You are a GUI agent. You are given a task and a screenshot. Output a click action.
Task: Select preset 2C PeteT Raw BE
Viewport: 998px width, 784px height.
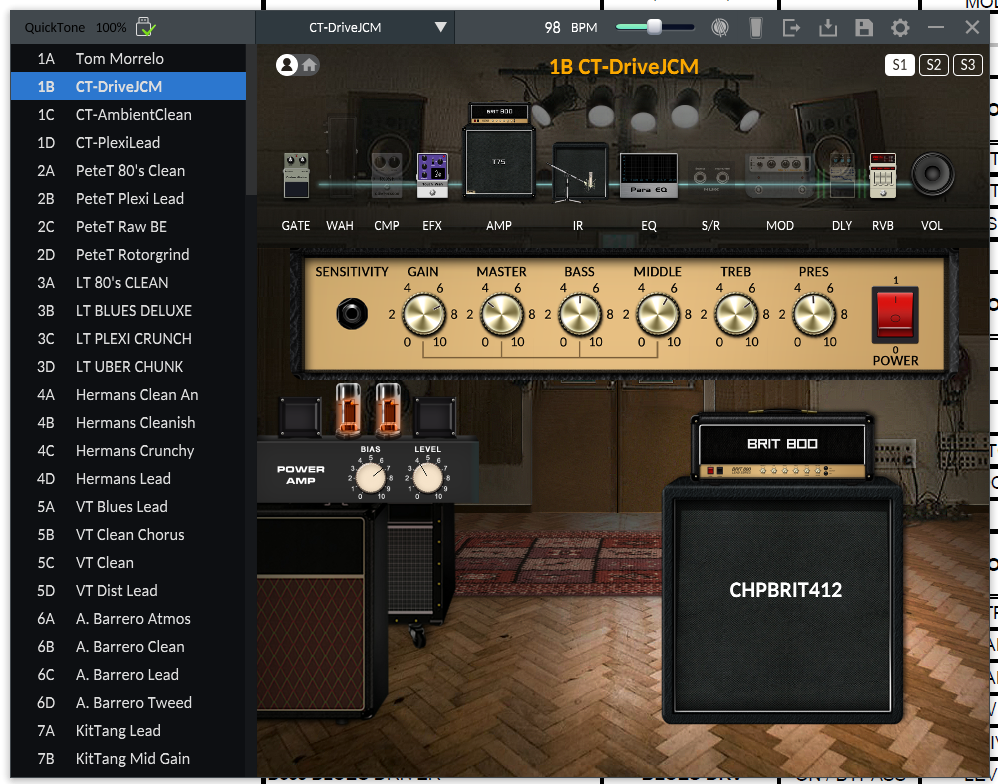pyautogui.click(x=128, y=227)
